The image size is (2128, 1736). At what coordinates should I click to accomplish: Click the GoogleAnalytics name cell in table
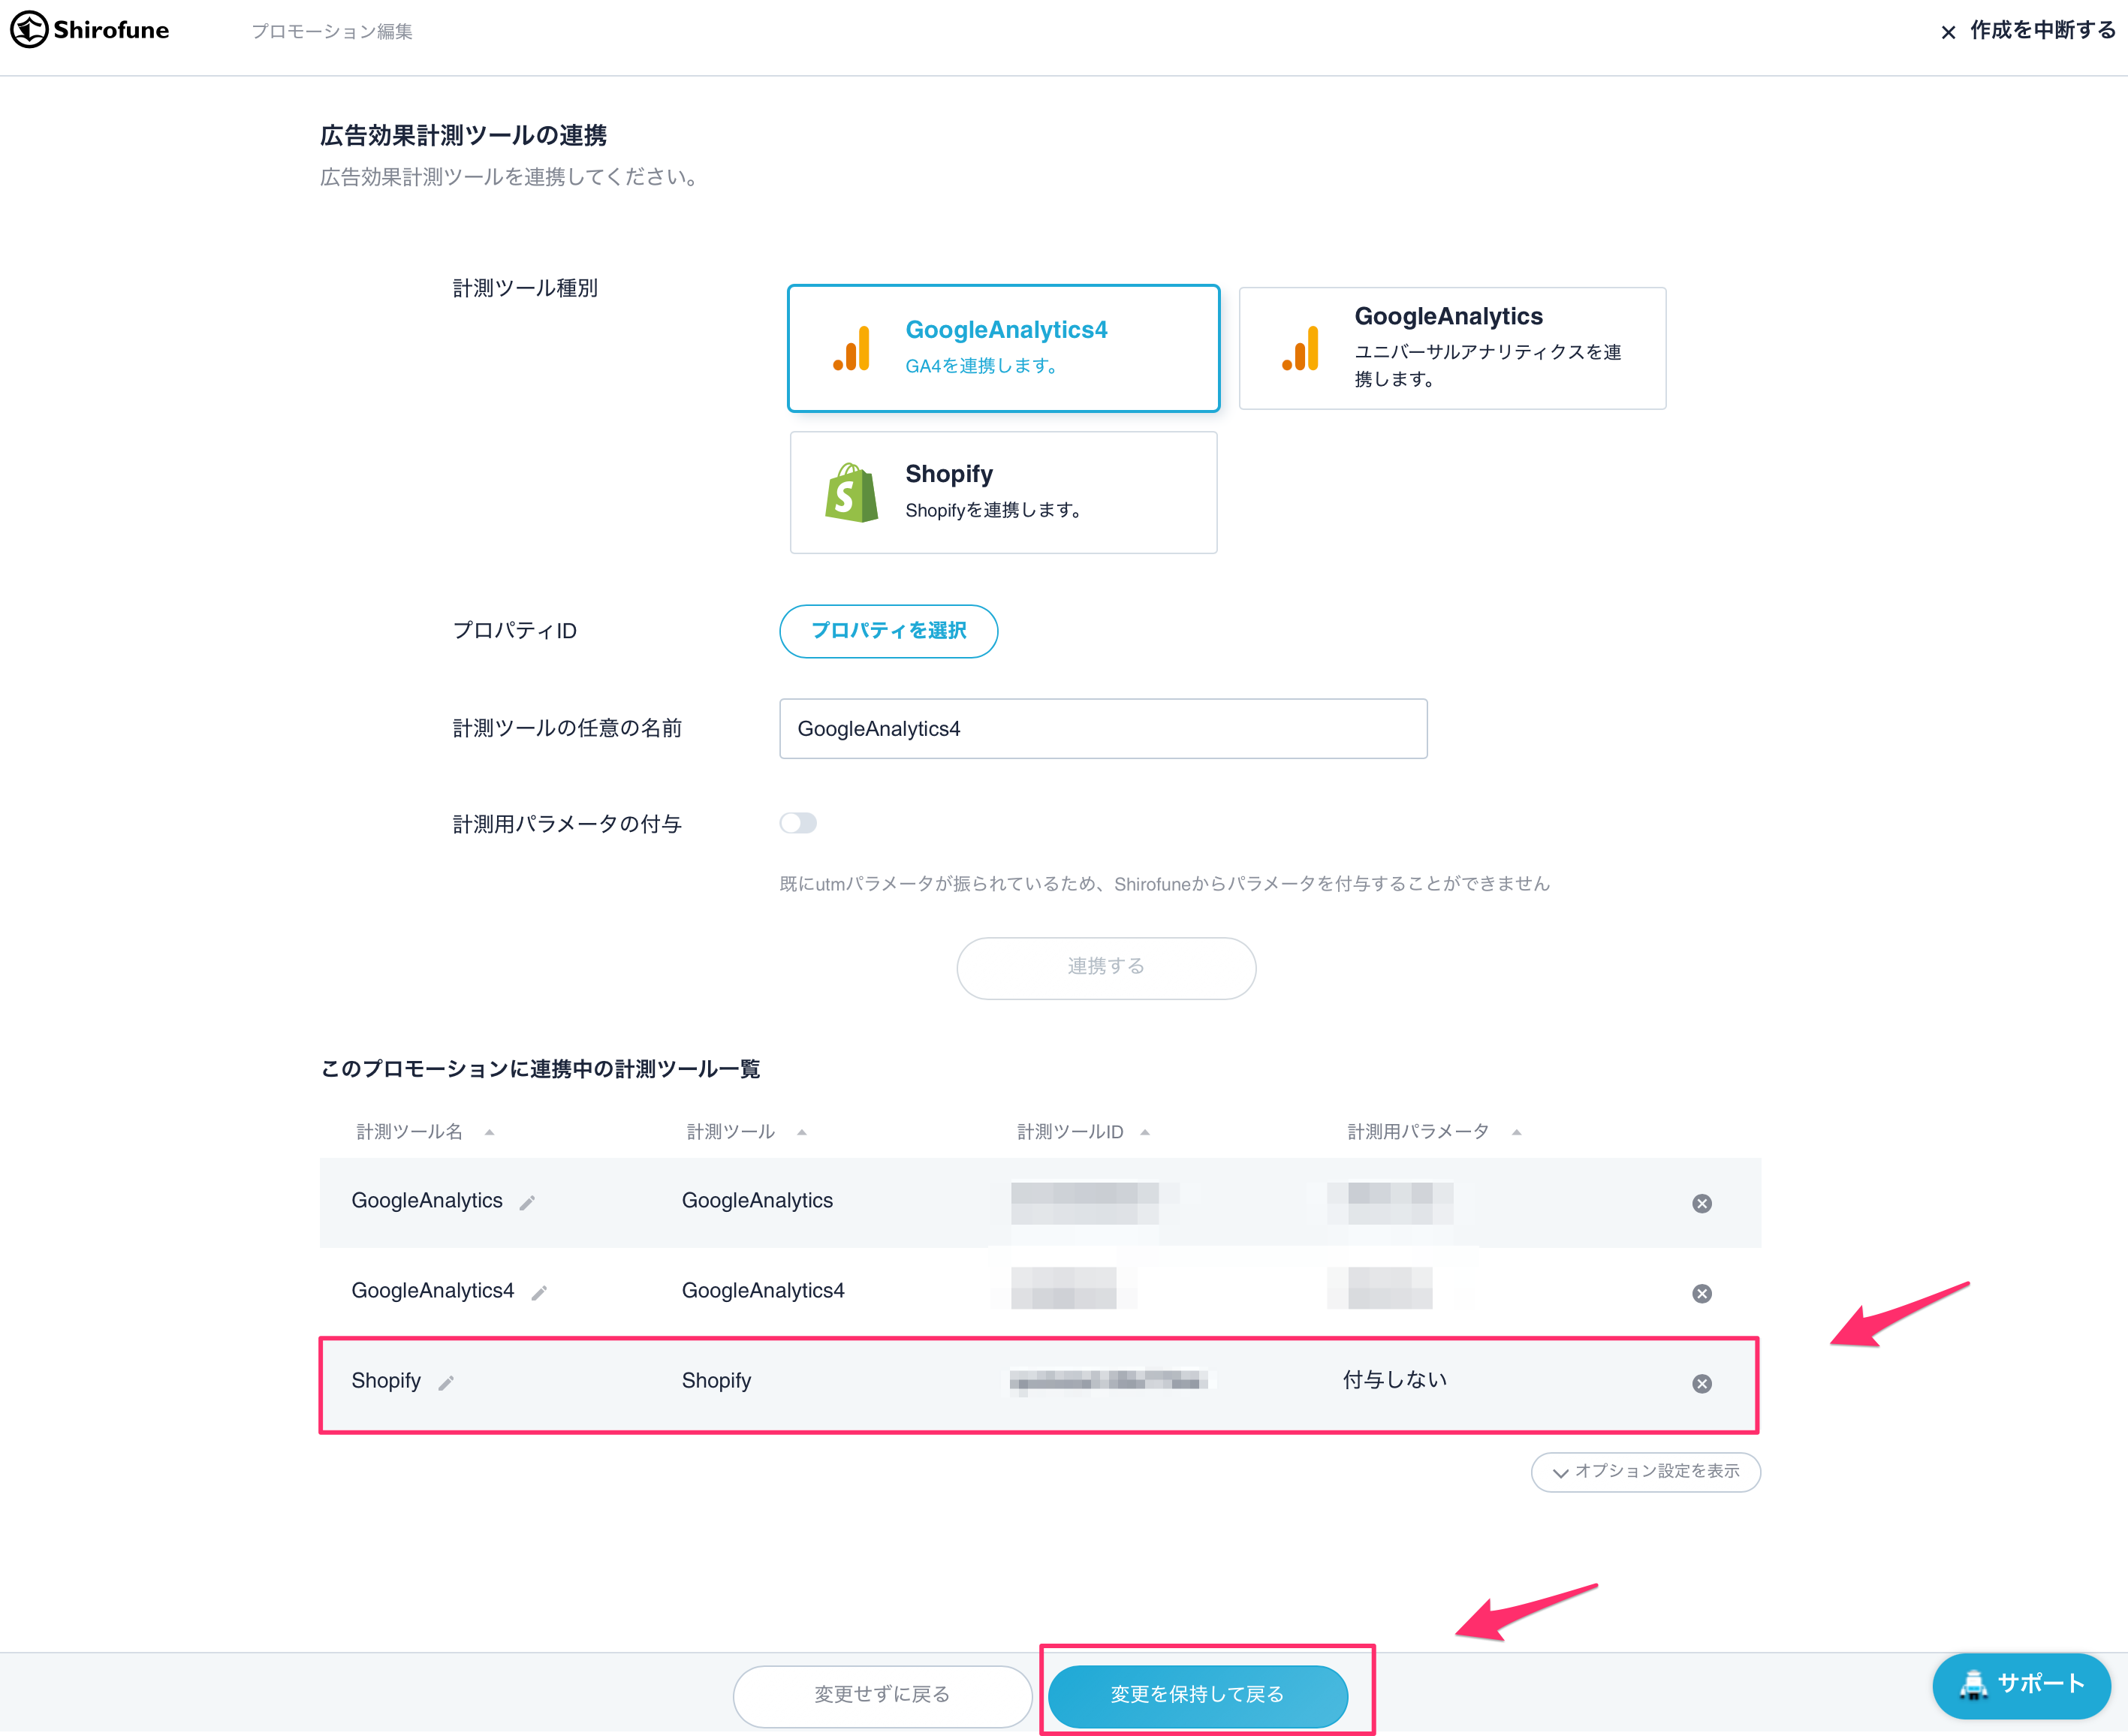click(x=427, y=1200)
